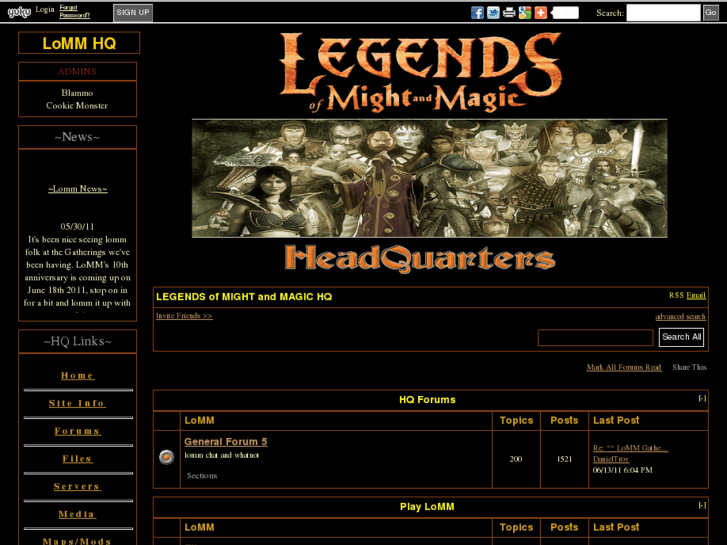Click LEGENDS of MIGHT and MAGIC HQ title
727x545 pixels.
244,297
